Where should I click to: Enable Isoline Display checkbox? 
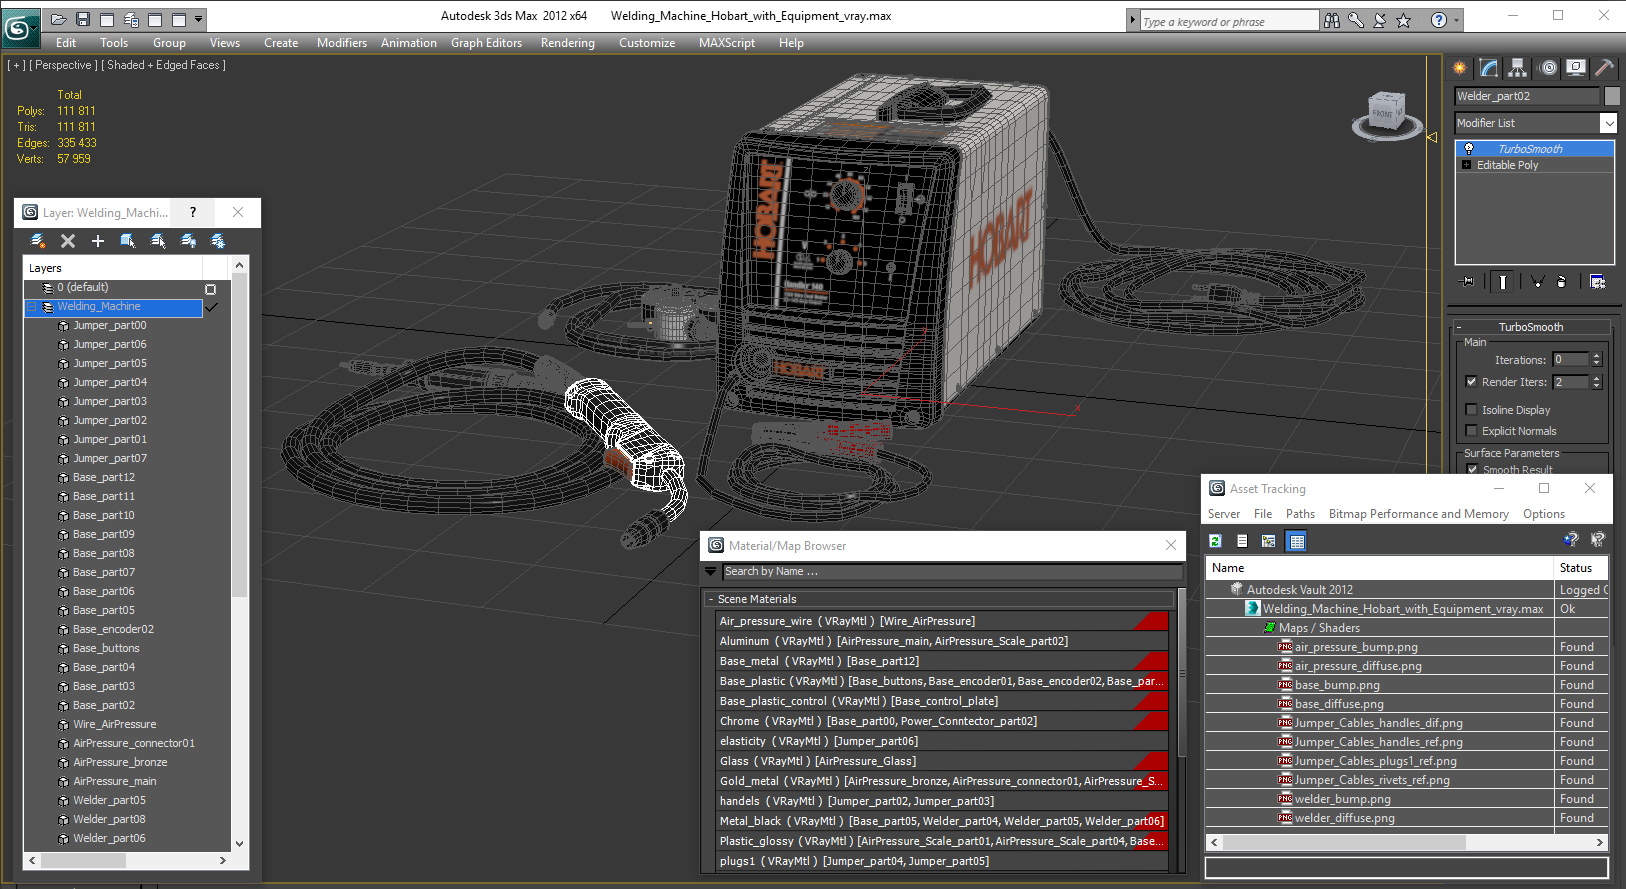pos(1471,410)
